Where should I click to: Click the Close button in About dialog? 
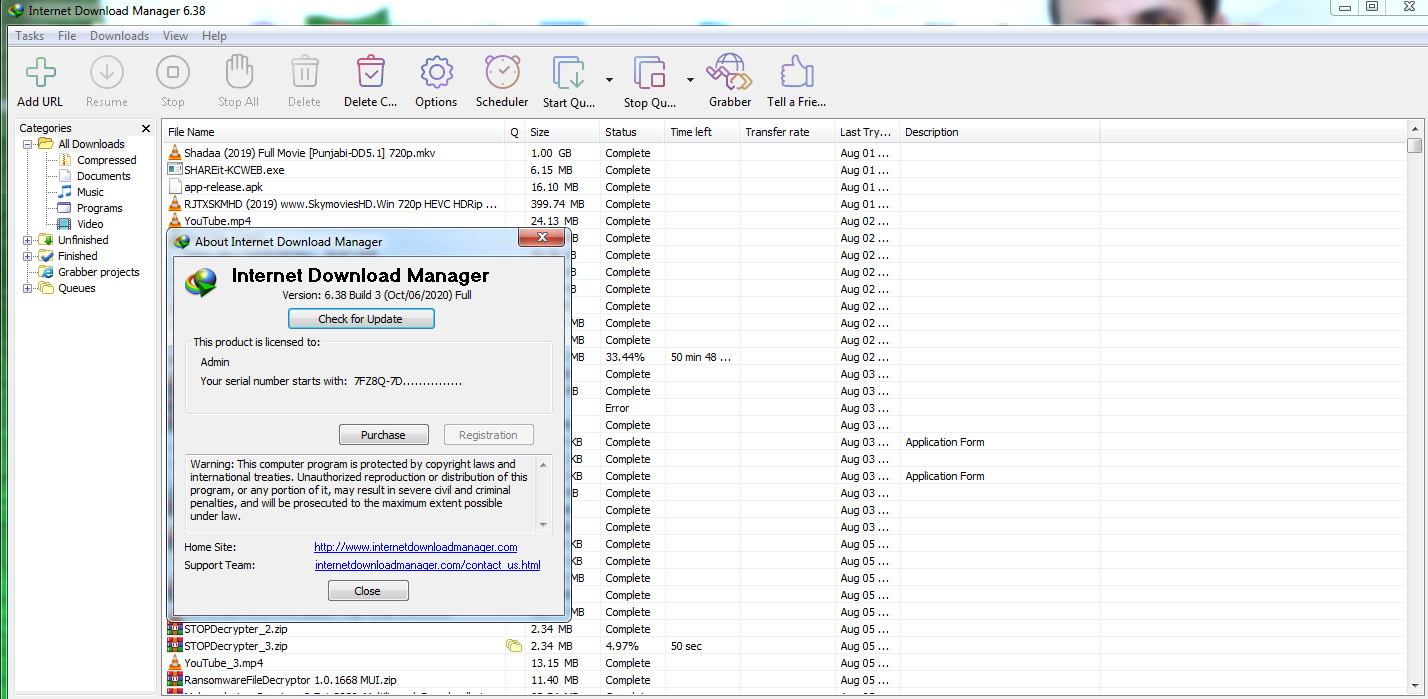click(x=368, y=591)
